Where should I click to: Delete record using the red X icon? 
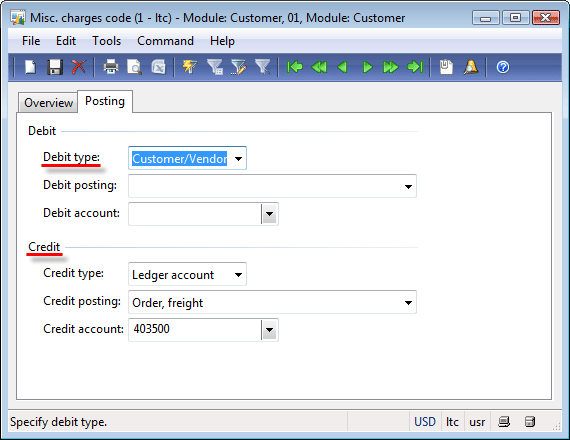79,67
